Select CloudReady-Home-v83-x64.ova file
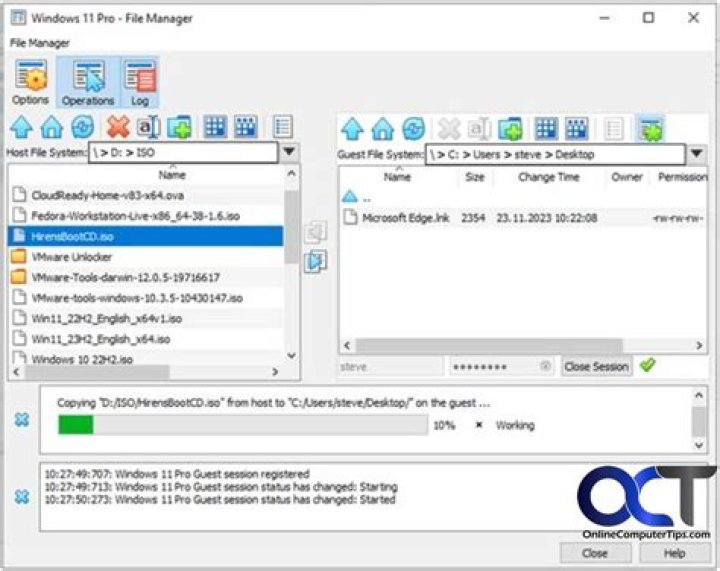Screen dimensions: 720x571 point(146,195)
